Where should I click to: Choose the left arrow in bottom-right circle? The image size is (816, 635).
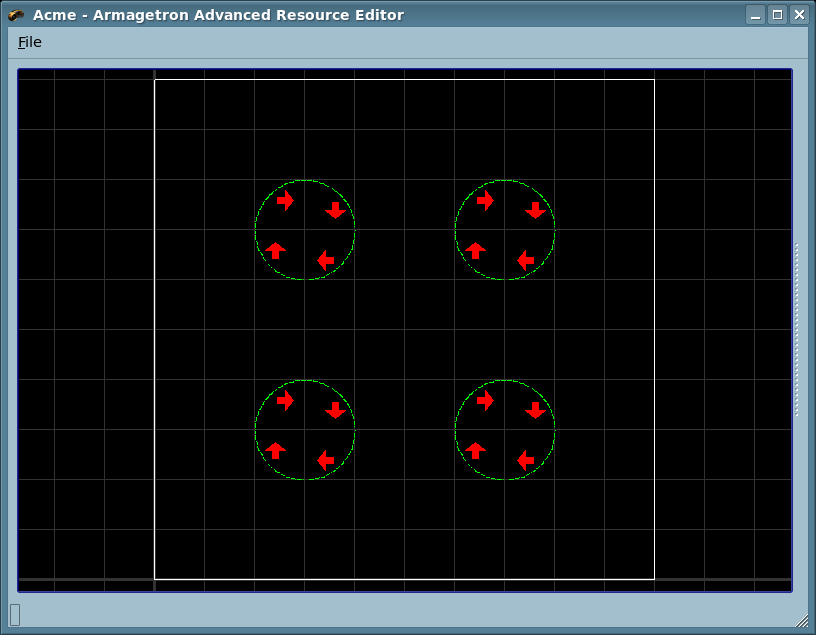point(526,460)
